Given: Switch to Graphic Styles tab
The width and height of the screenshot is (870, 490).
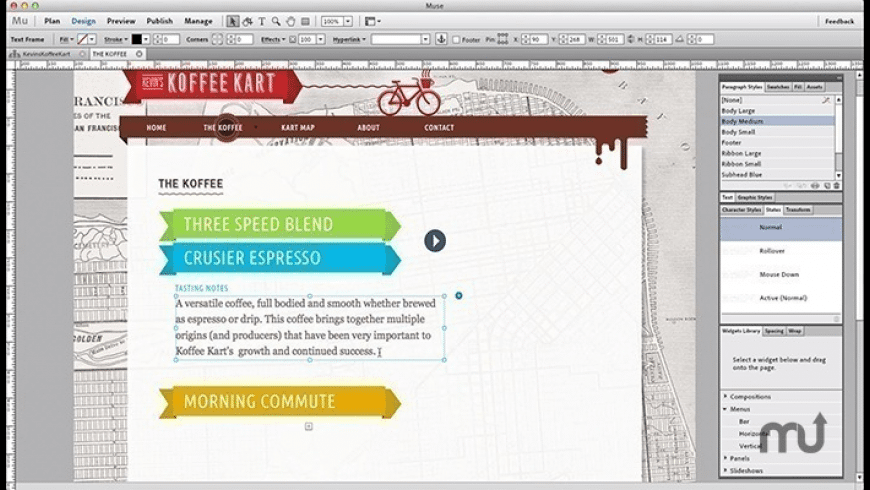Looking at the screenshot, I should click(755, 198).
